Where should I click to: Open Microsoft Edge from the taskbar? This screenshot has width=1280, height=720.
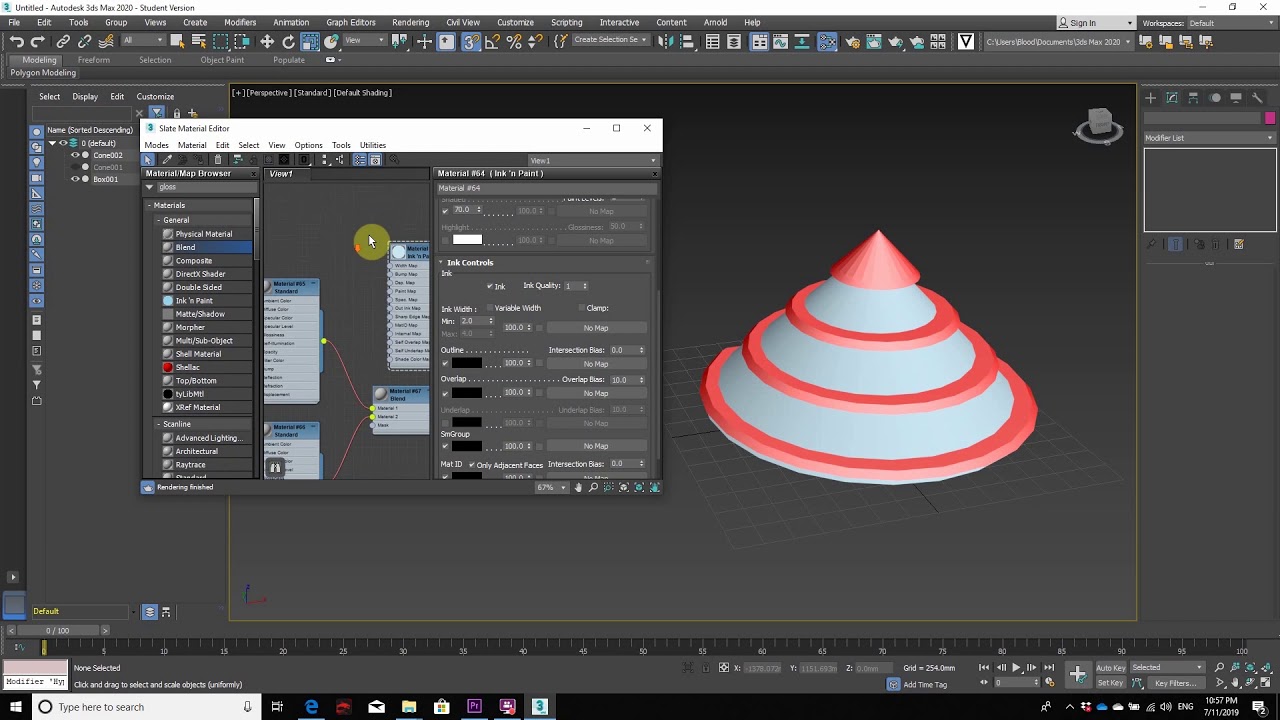point(311,707)
